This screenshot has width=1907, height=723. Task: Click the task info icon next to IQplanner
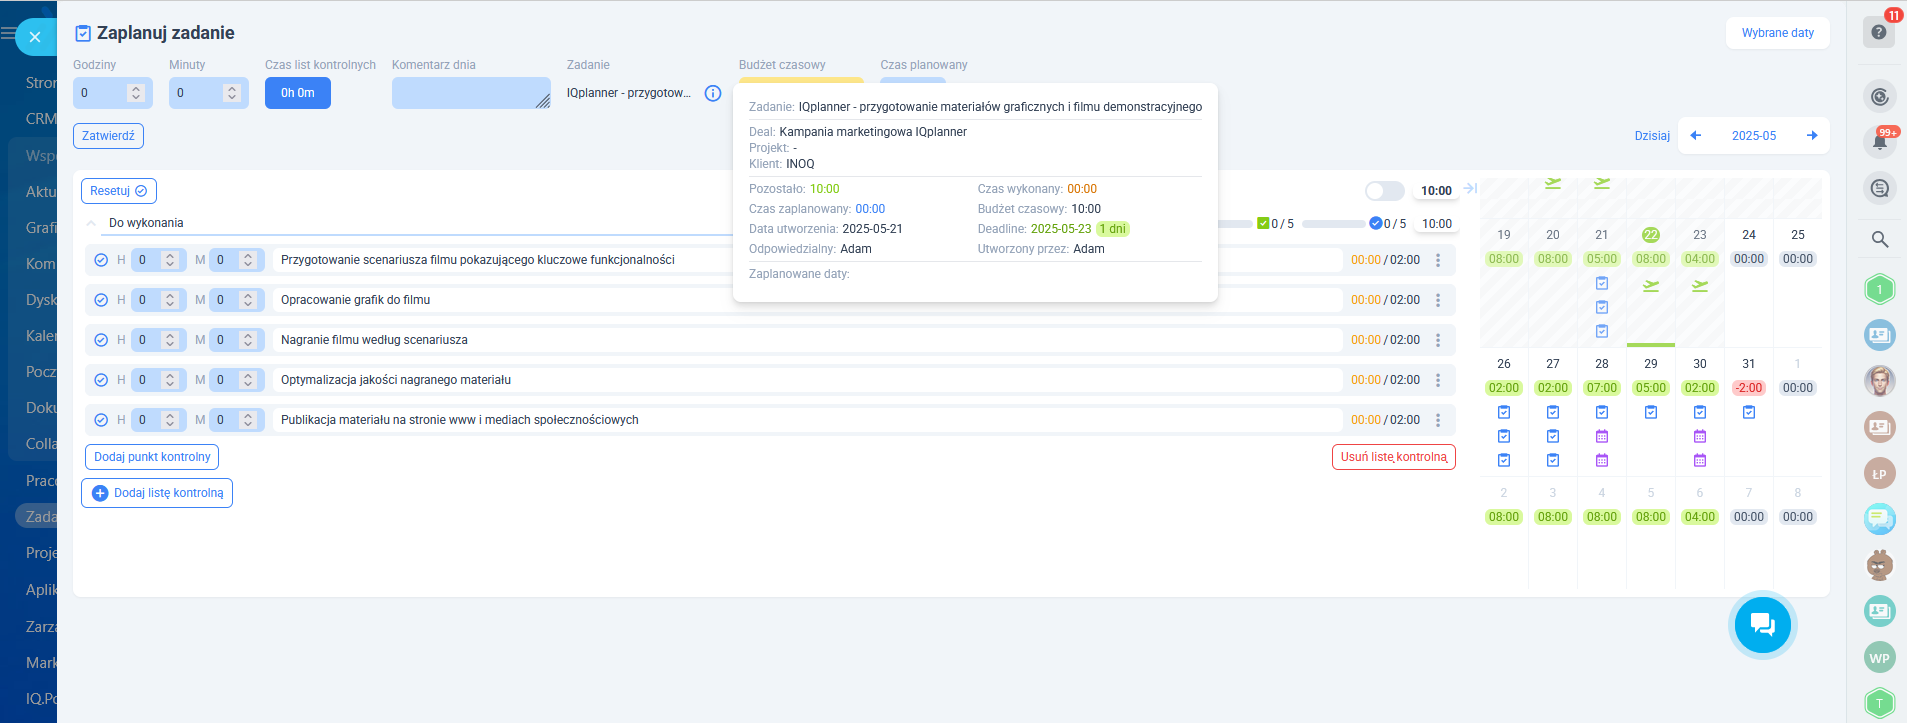pyautogui.click(x=713, y=93)
